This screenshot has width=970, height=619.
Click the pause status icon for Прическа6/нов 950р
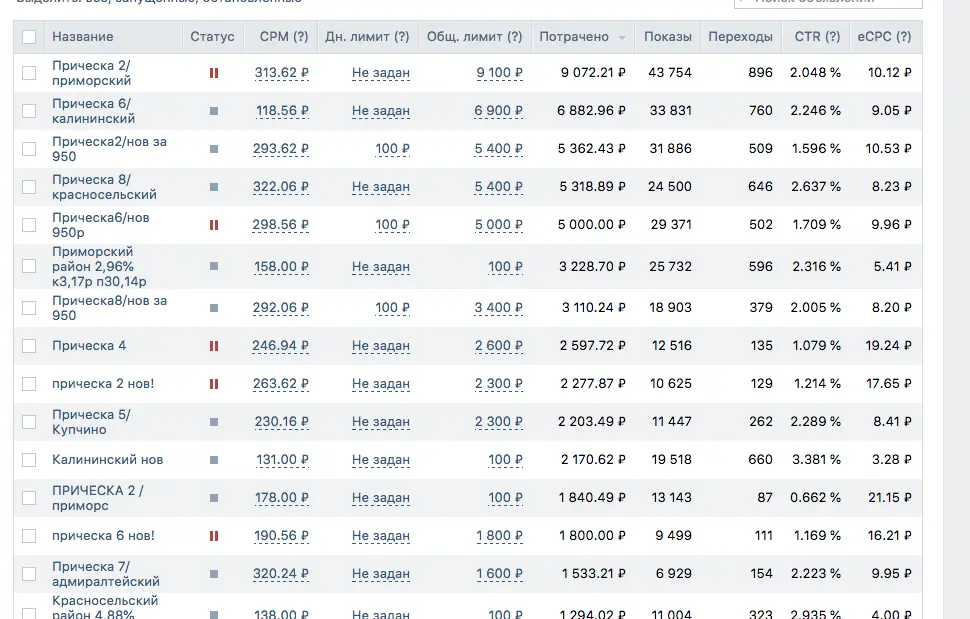(x=213, y=225)
